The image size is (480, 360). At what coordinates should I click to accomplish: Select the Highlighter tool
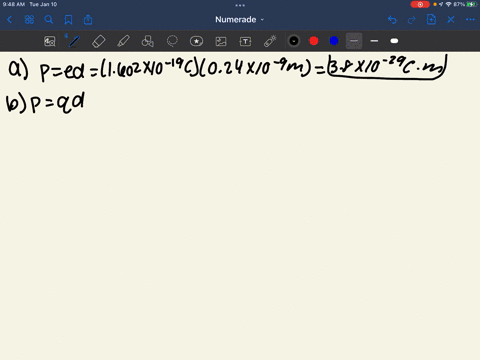(123, 41)
